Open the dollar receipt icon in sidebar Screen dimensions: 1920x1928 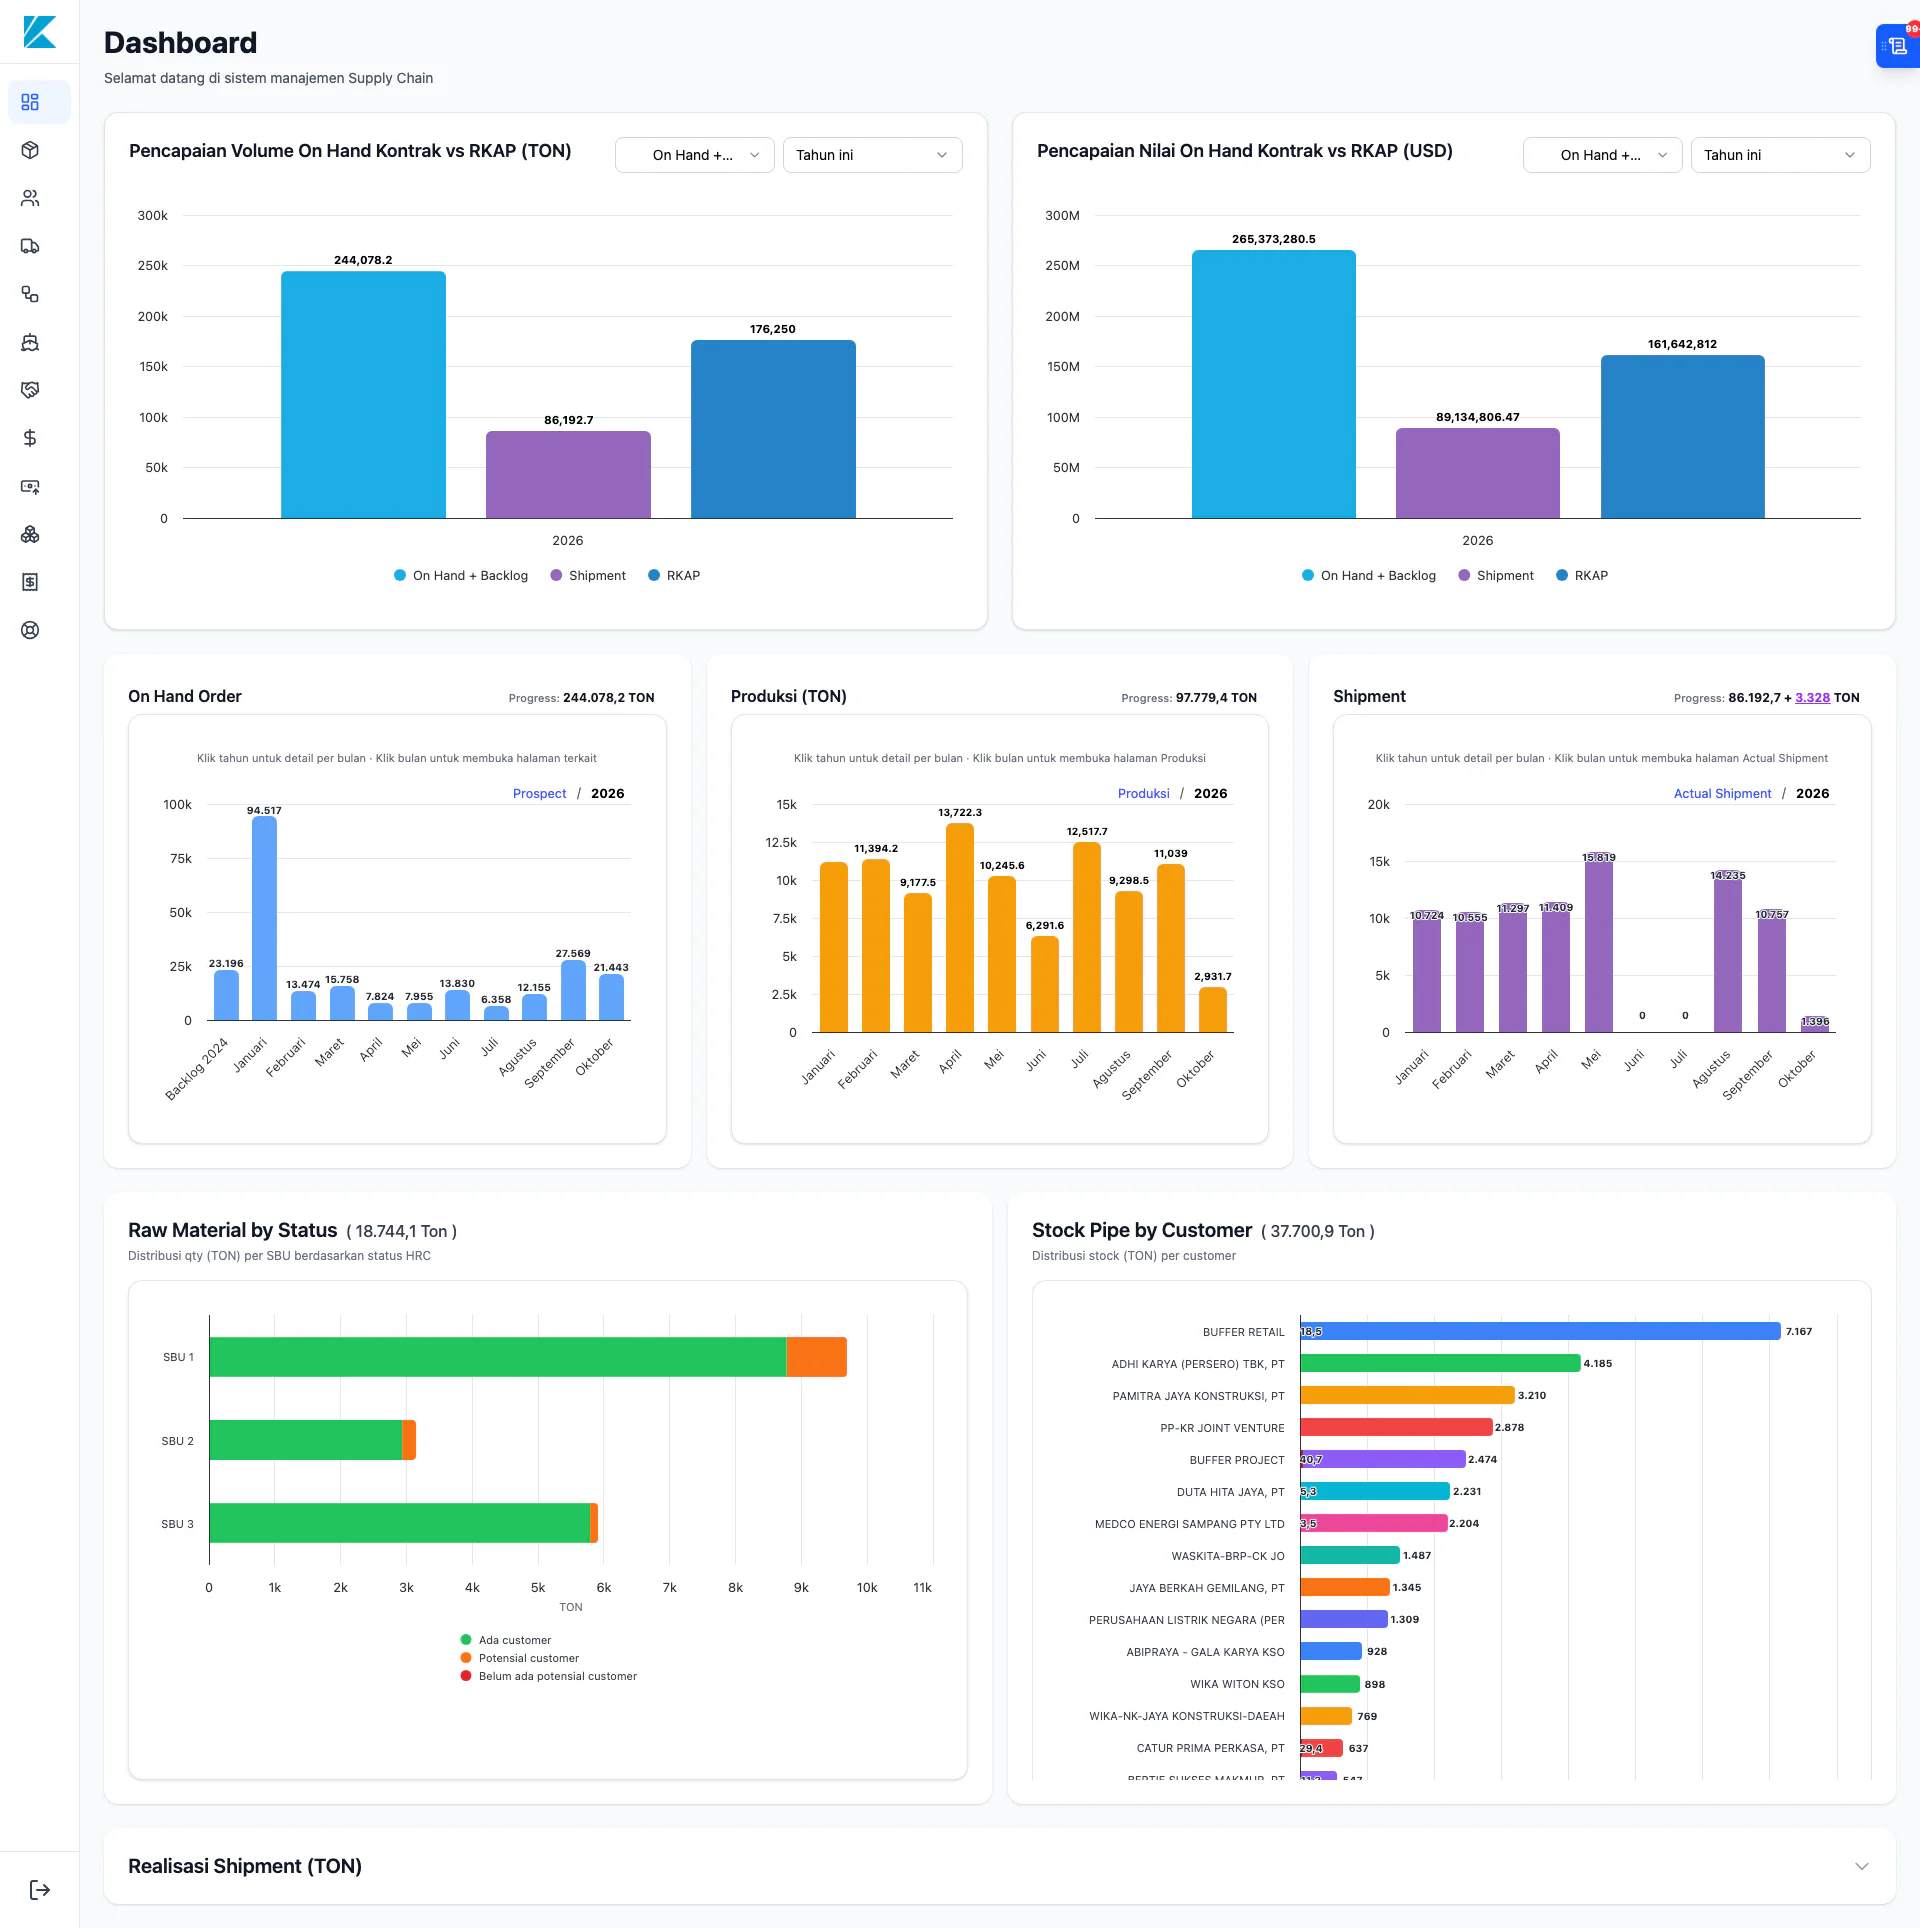point(30,582)
